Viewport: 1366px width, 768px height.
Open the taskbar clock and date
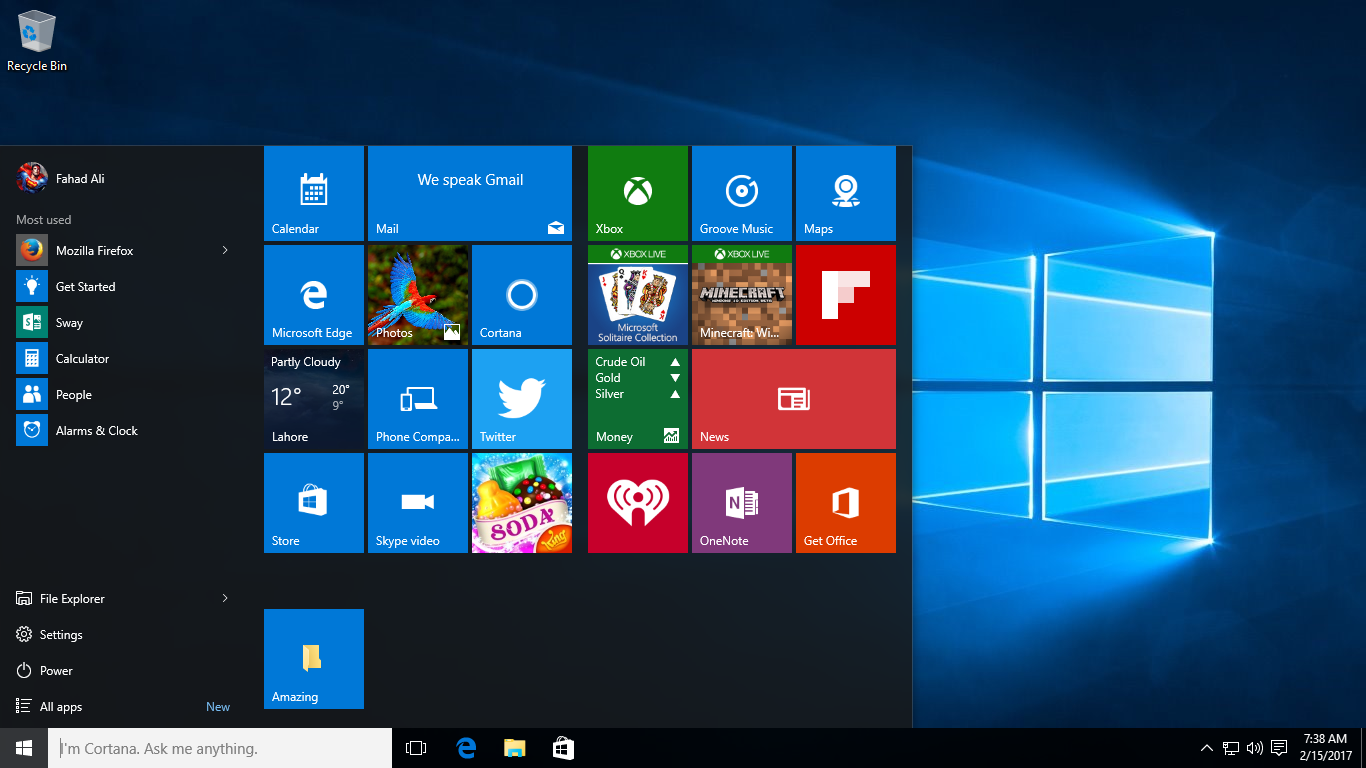pyautogui.click(x=1325, y=748)
